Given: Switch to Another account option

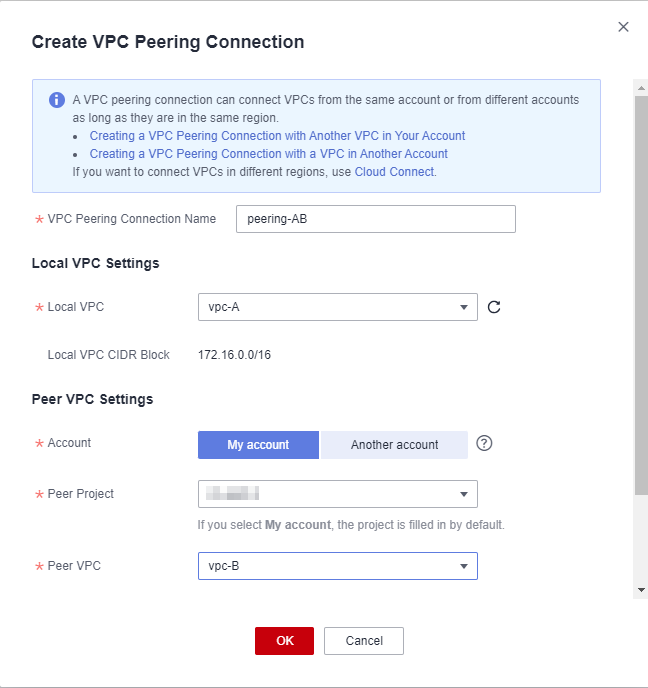Looking at the screenshot, I should (x=394, y=445).
